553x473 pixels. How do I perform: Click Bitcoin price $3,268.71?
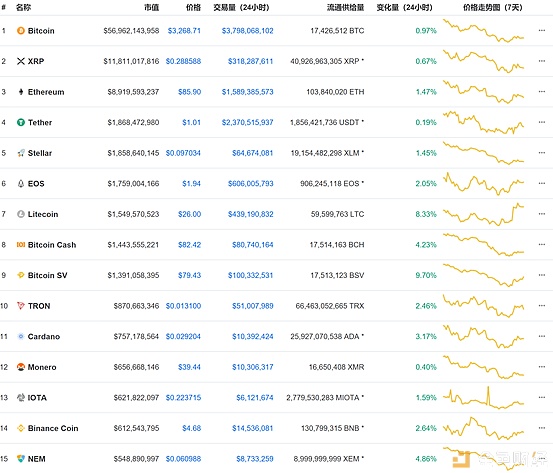(x=184, y=31)
